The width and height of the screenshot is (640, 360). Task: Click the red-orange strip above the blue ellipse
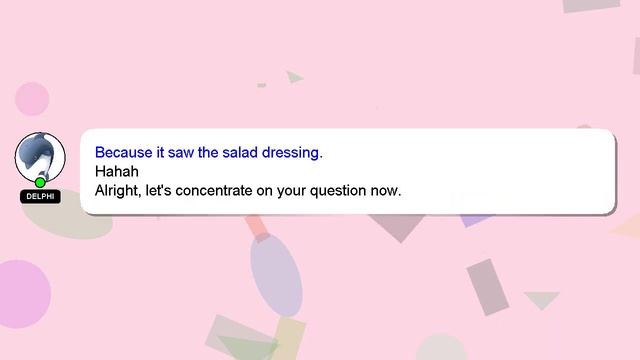tap(257, 228)
